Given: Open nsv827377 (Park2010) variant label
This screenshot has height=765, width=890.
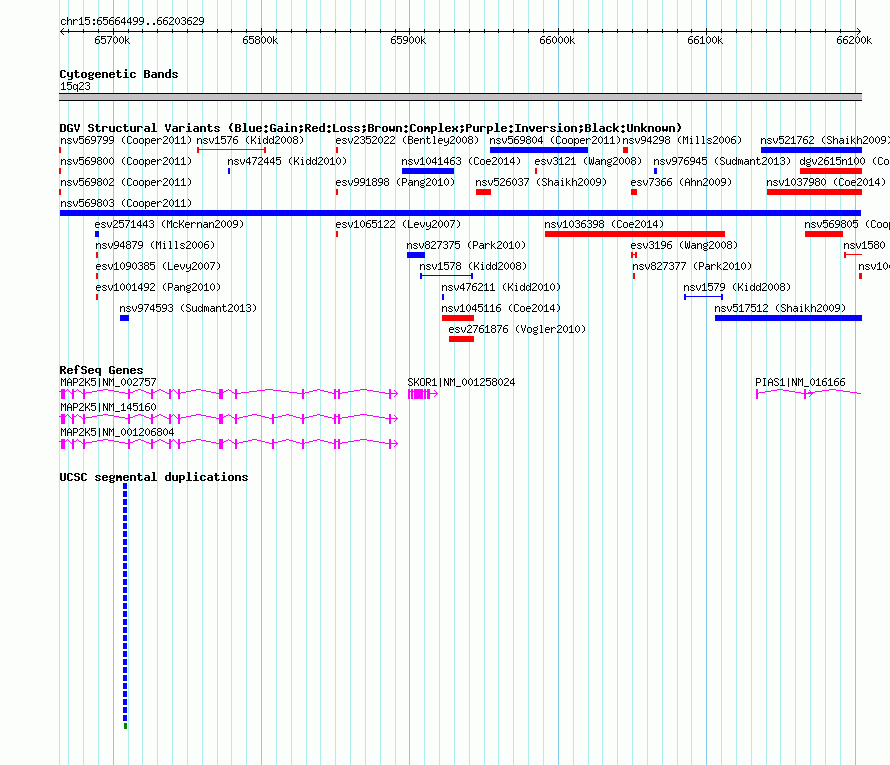Looking at the screenshot, I should tap(692, 266).
